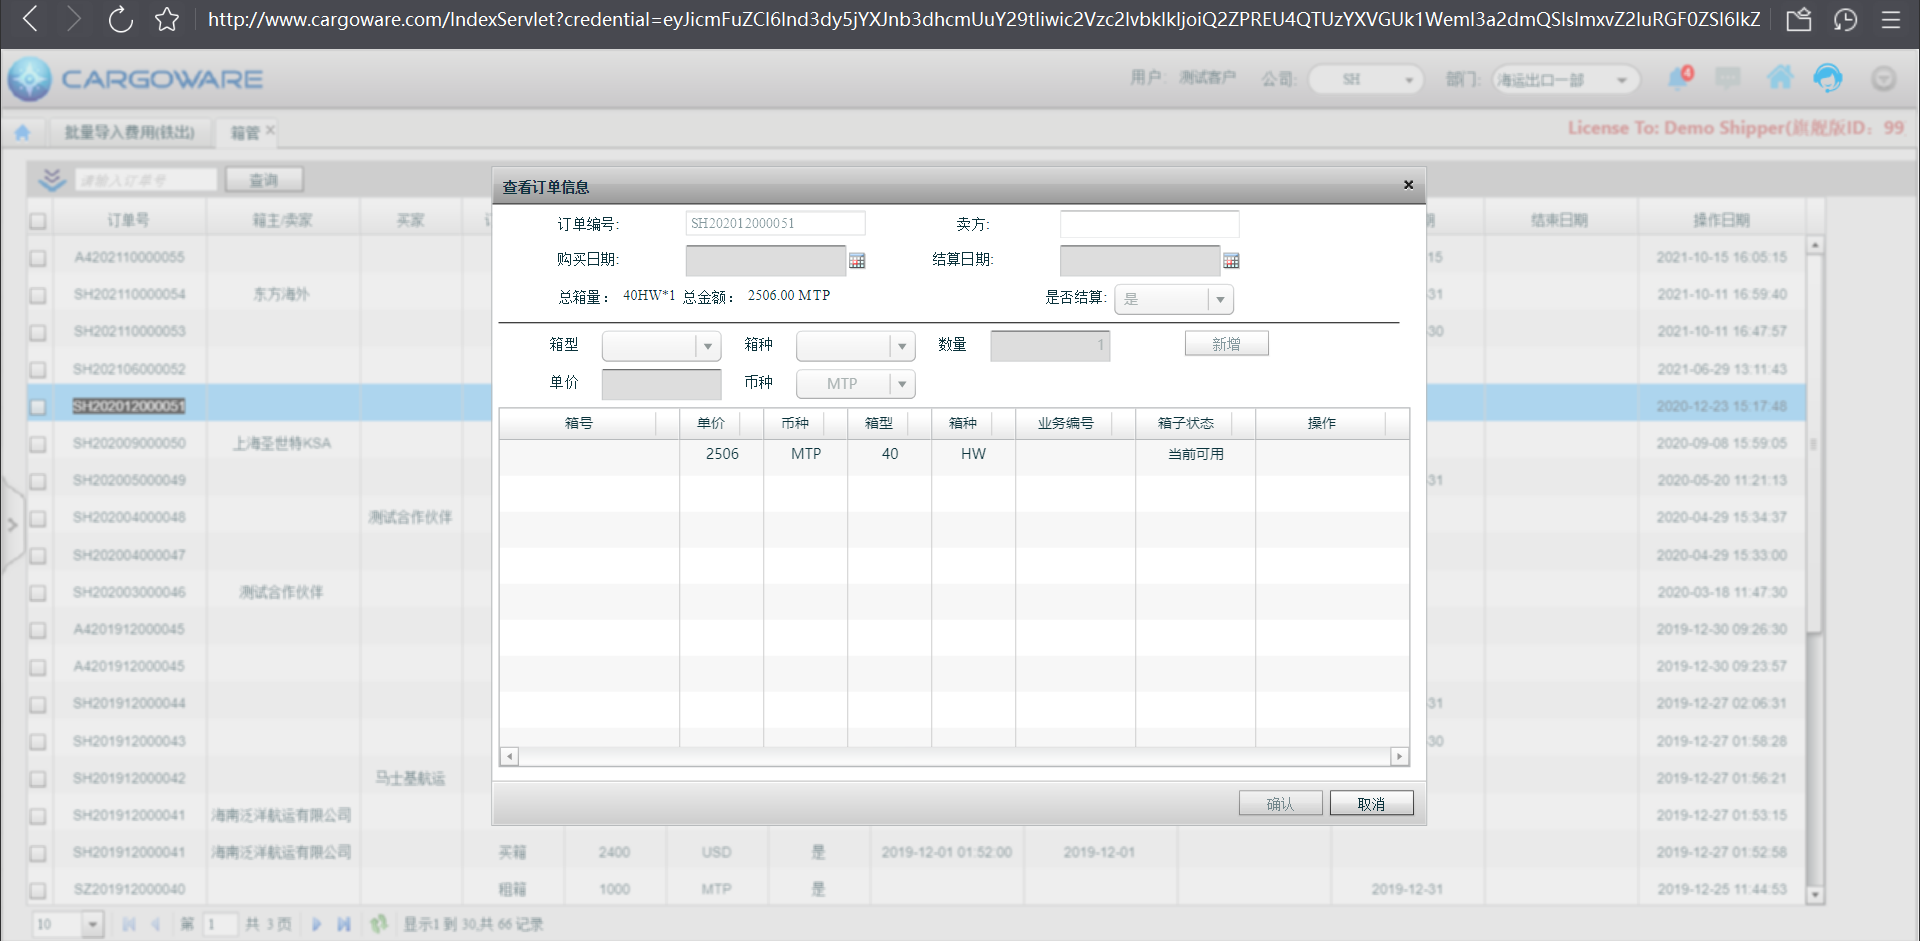This screenshot has width=1920, height=941.
Task: Click the dialog horizontal scrollbar track
Action: tap(954, 757)
